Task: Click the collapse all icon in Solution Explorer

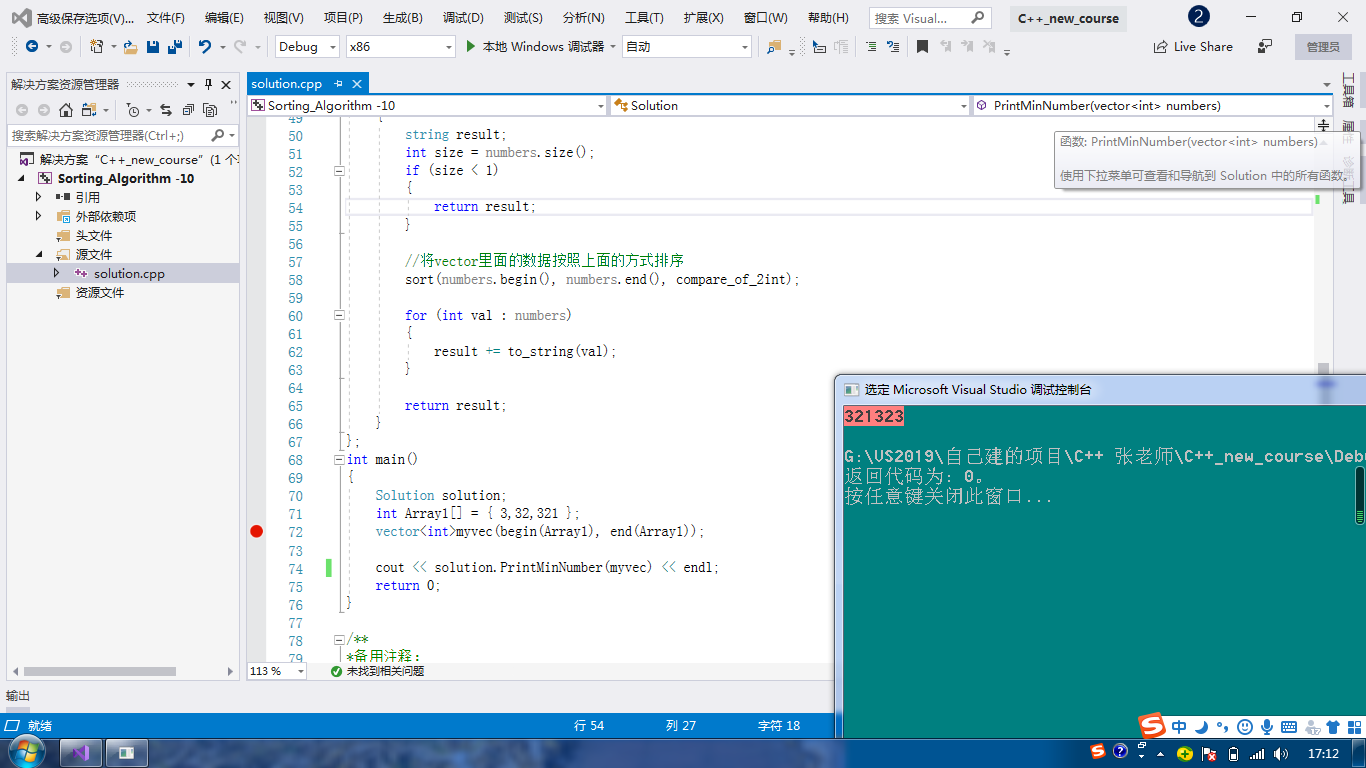Action: 187,110
